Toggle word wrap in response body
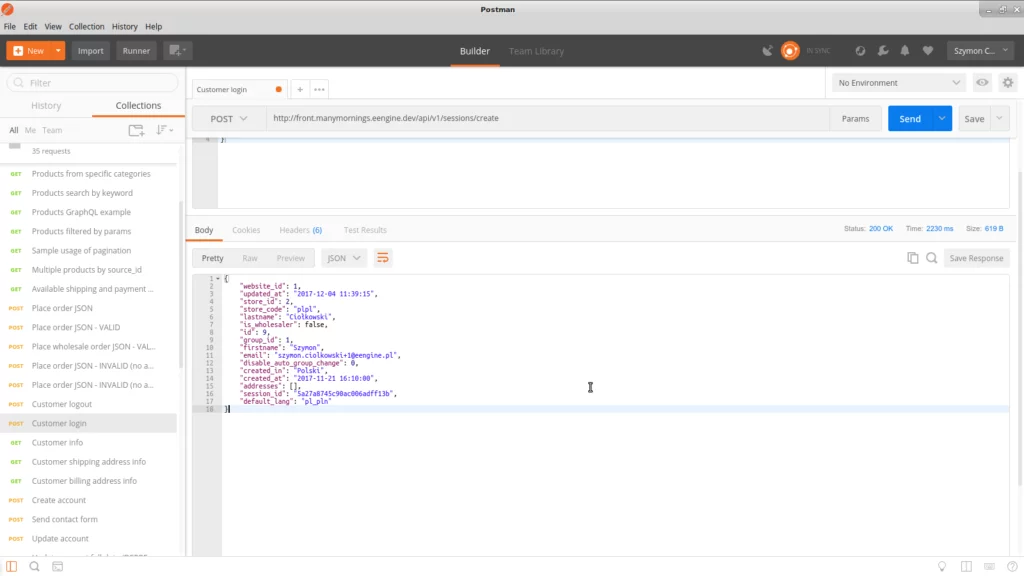The width and height of the screenshot is (1024, 576). click(x=383, y=258)
